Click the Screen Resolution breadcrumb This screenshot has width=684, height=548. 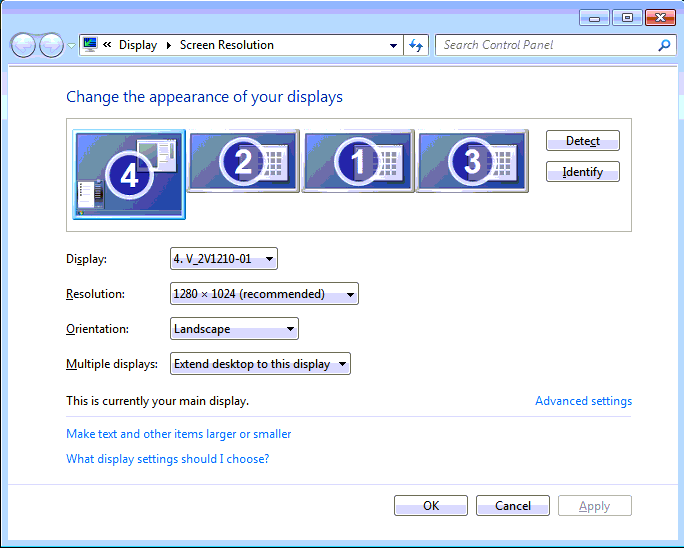tap(227, 45)
